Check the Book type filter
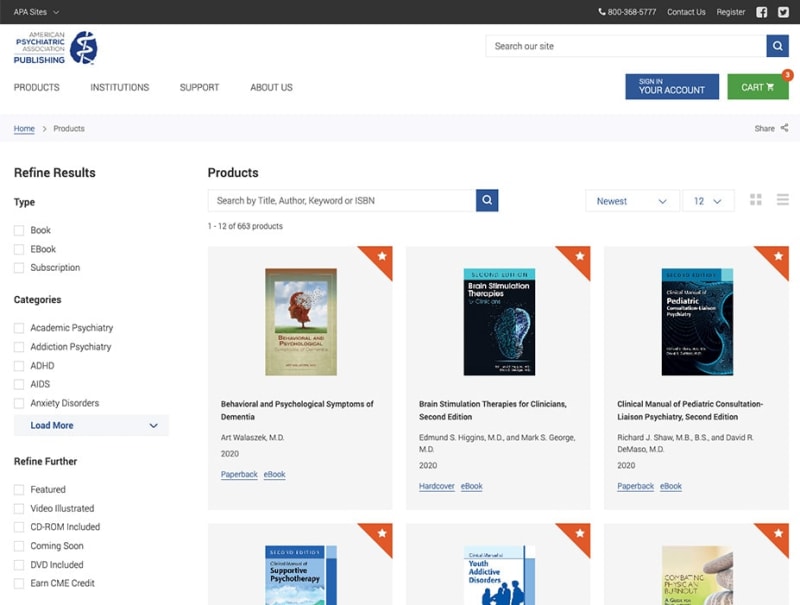Viewport: 800px width, 605px height. coord(19,231)
